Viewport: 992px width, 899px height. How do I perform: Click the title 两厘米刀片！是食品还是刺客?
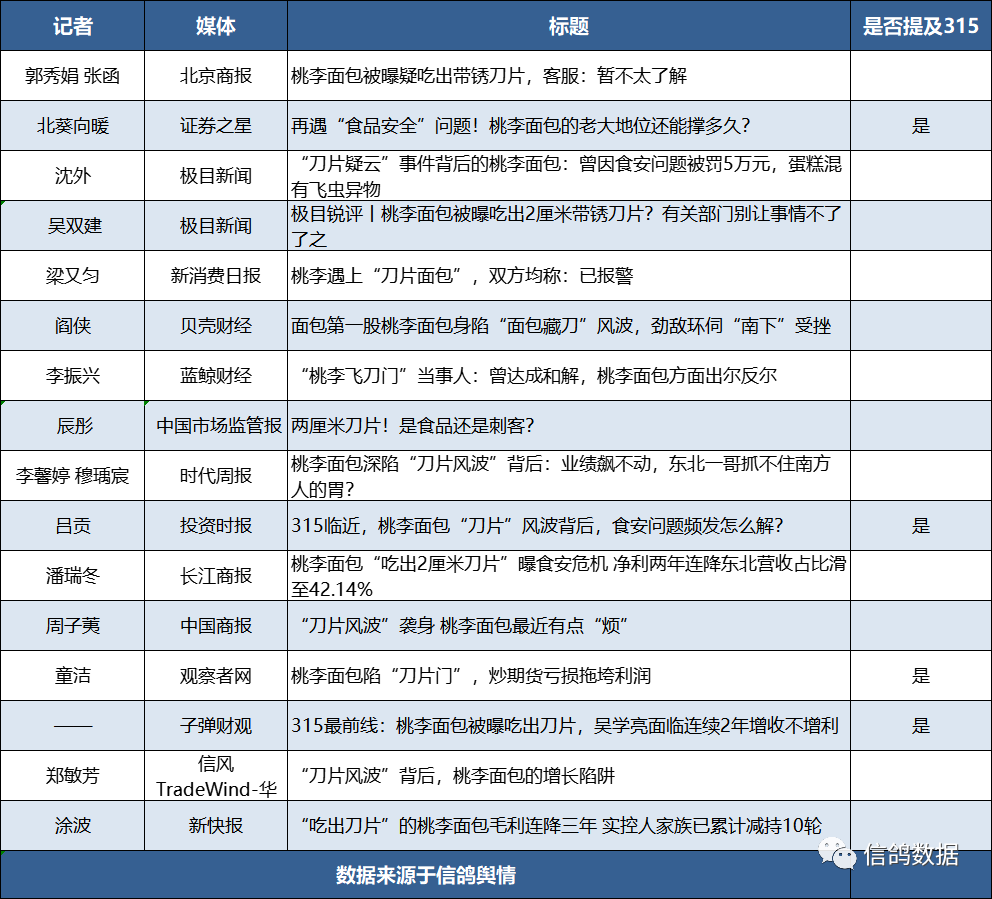569,426
